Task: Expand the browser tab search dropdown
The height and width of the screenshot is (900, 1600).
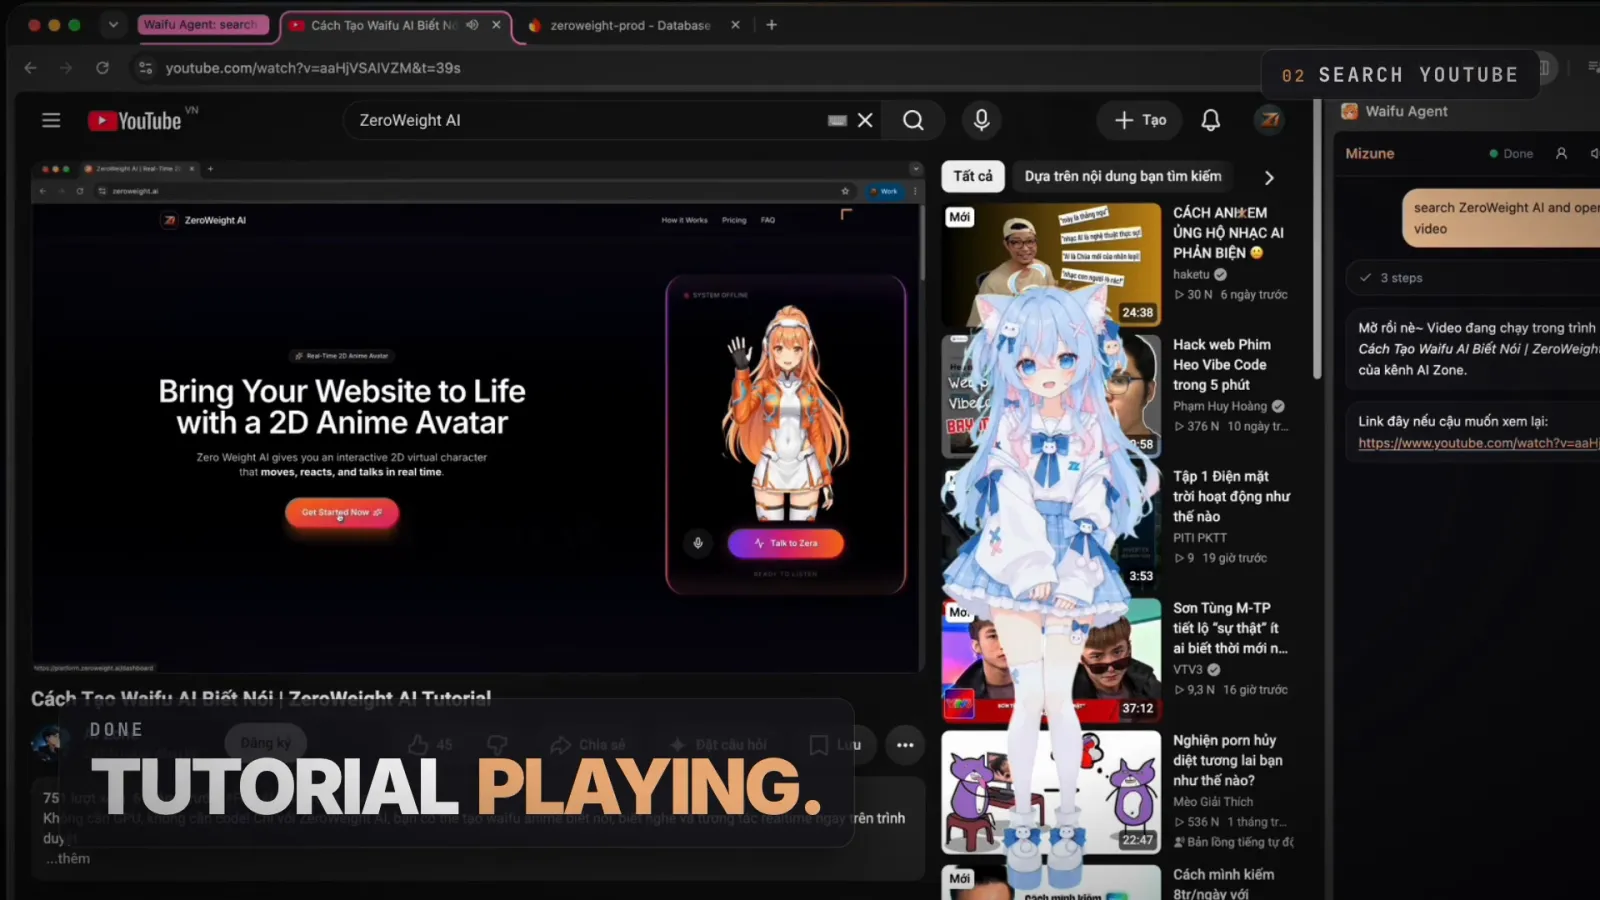Action: (x=113, y=25)
